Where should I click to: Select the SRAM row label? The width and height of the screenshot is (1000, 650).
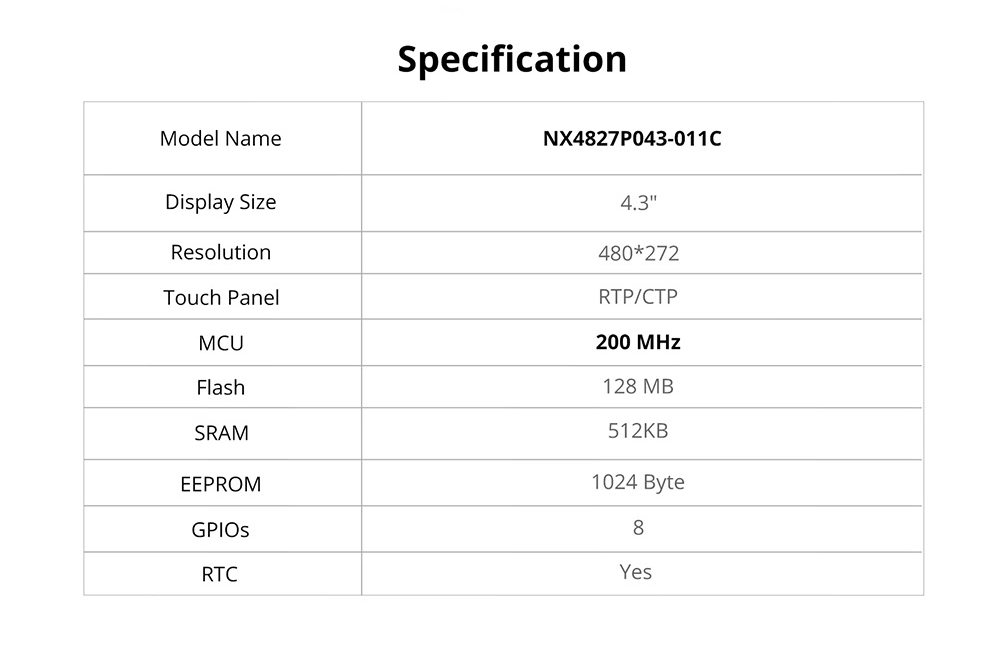[x=221, y=434]
